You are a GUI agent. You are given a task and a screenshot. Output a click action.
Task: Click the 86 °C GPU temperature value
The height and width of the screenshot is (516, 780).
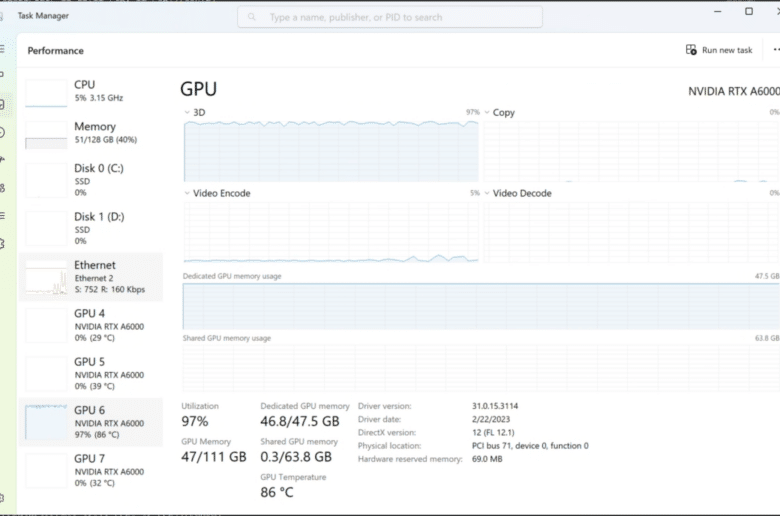[x=277, y=492]
